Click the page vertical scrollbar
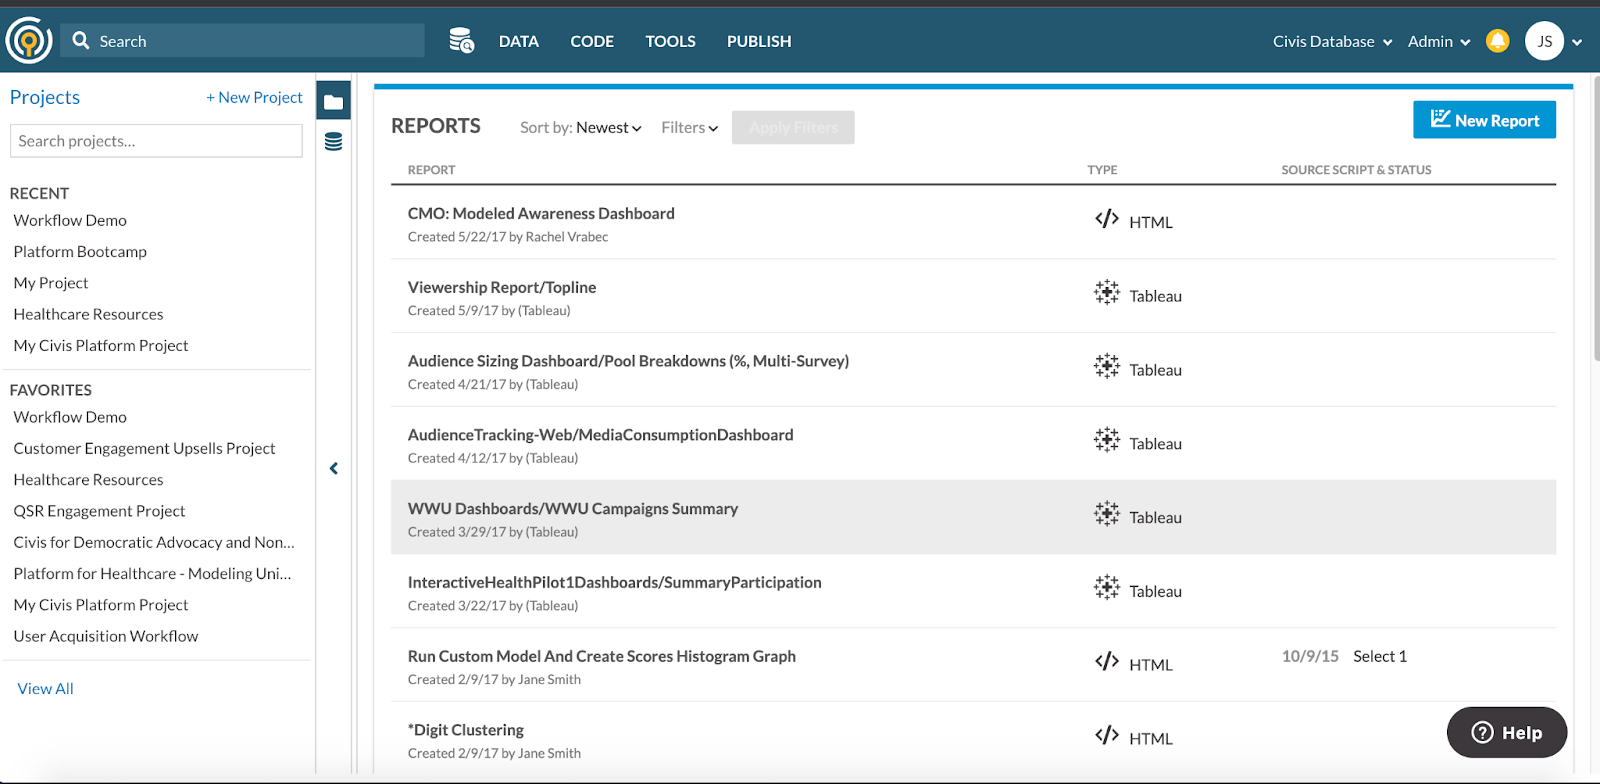Viewport: 1600px width, 784px height. coord(1596,220)
